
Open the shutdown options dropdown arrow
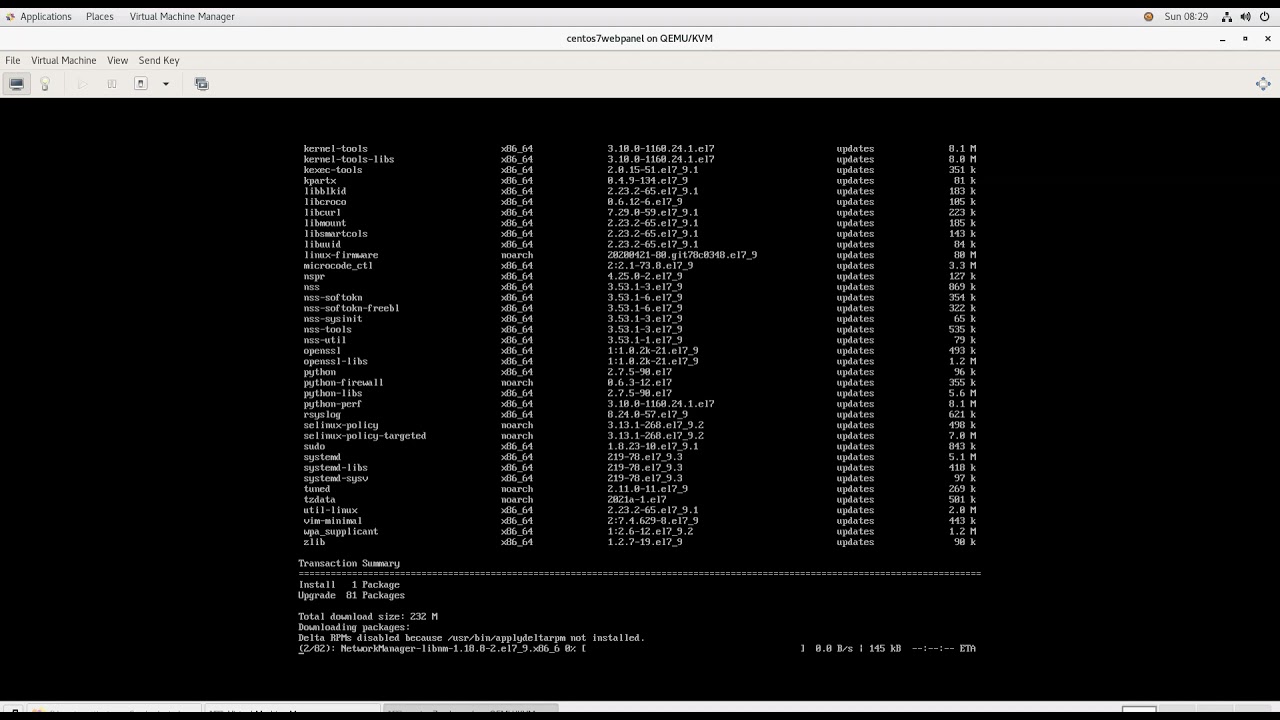coord(166,84)
